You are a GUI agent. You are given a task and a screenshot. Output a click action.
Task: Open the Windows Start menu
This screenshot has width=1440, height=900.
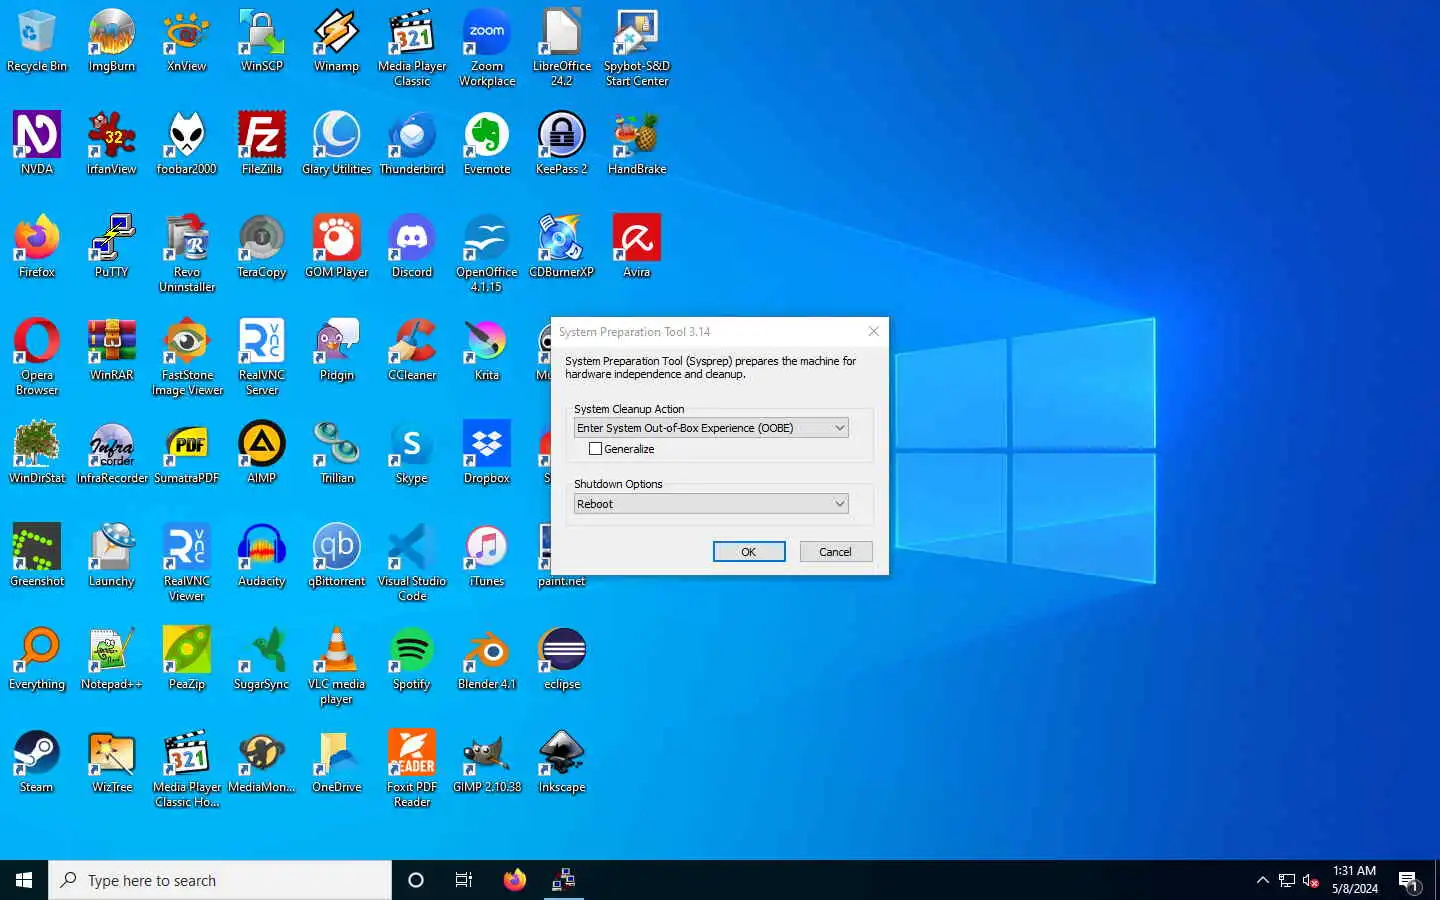point(24,880)
